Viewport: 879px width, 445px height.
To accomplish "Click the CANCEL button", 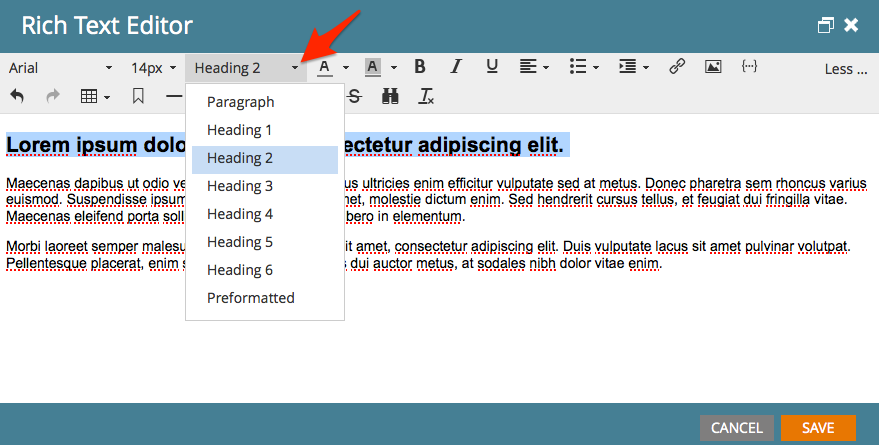I will [737, 428].
